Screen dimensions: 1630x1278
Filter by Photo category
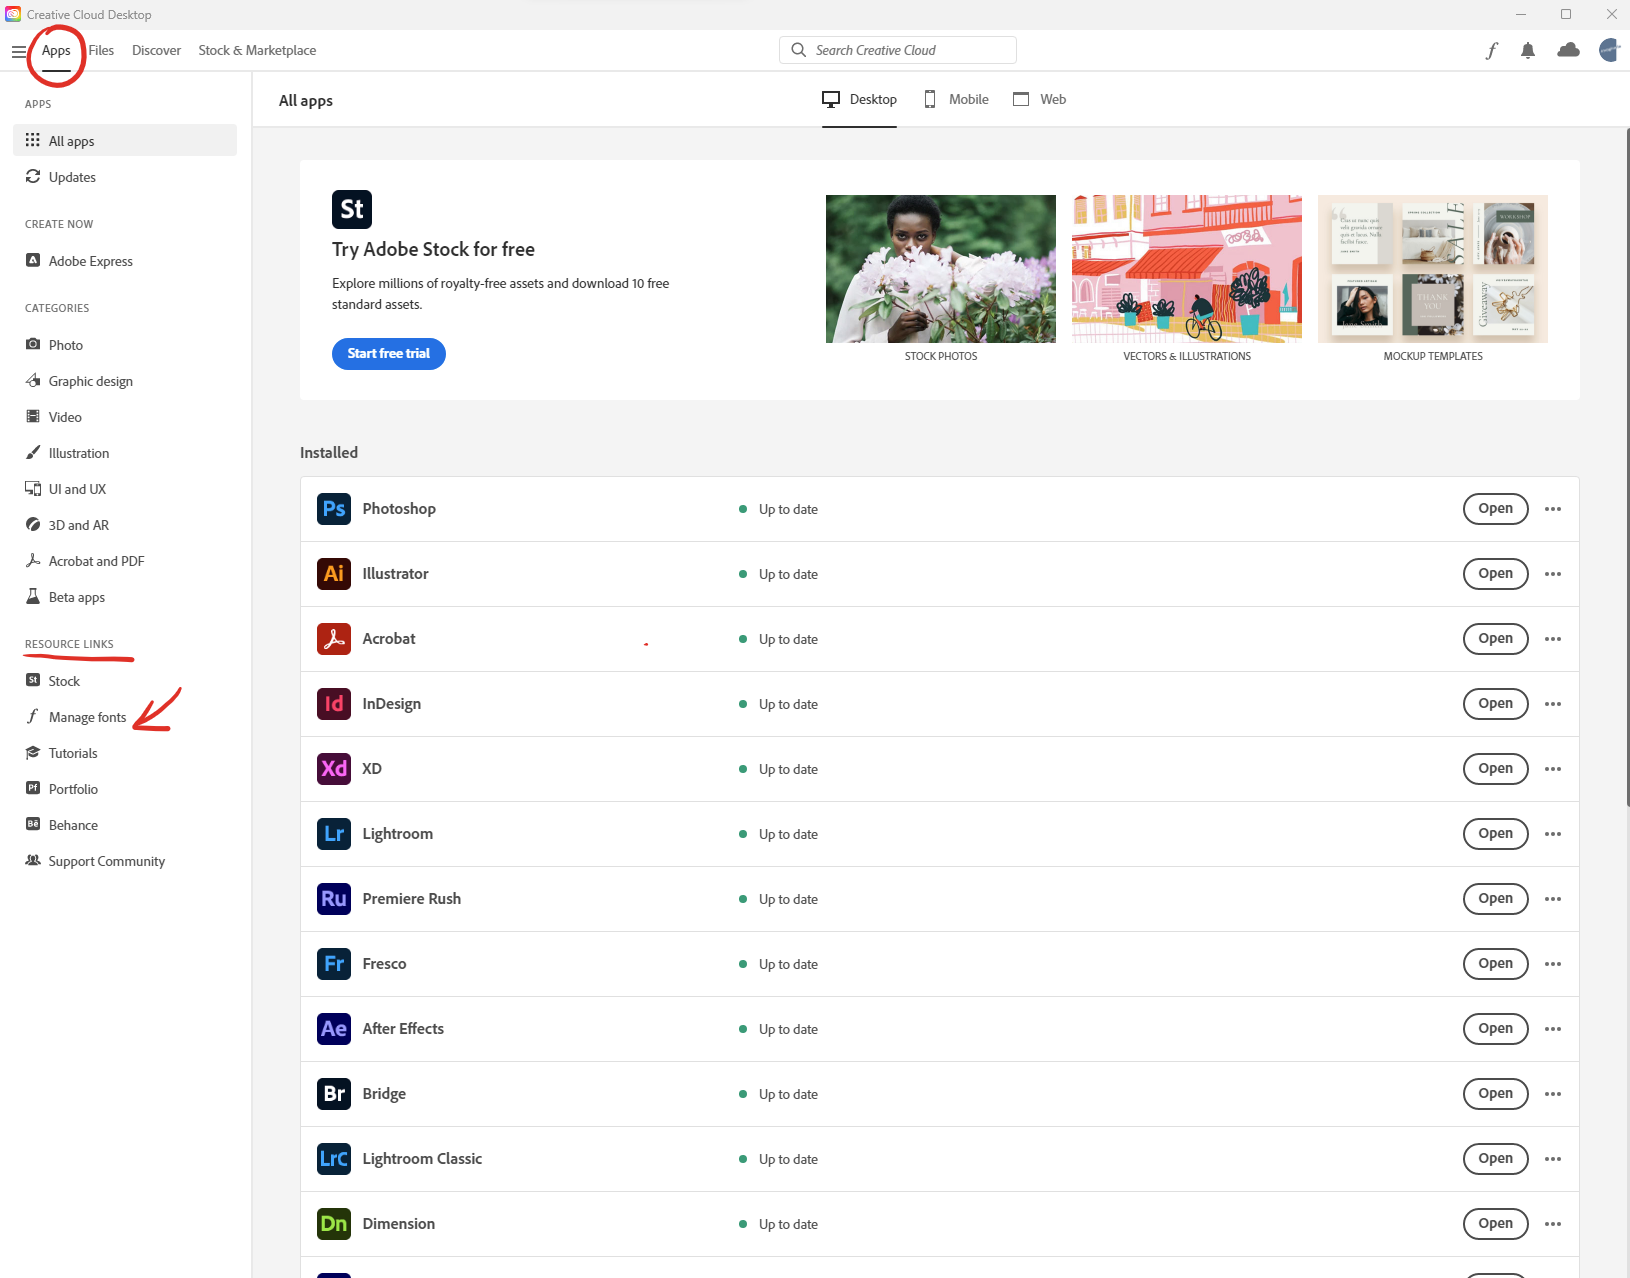click(x=125, y=345)
